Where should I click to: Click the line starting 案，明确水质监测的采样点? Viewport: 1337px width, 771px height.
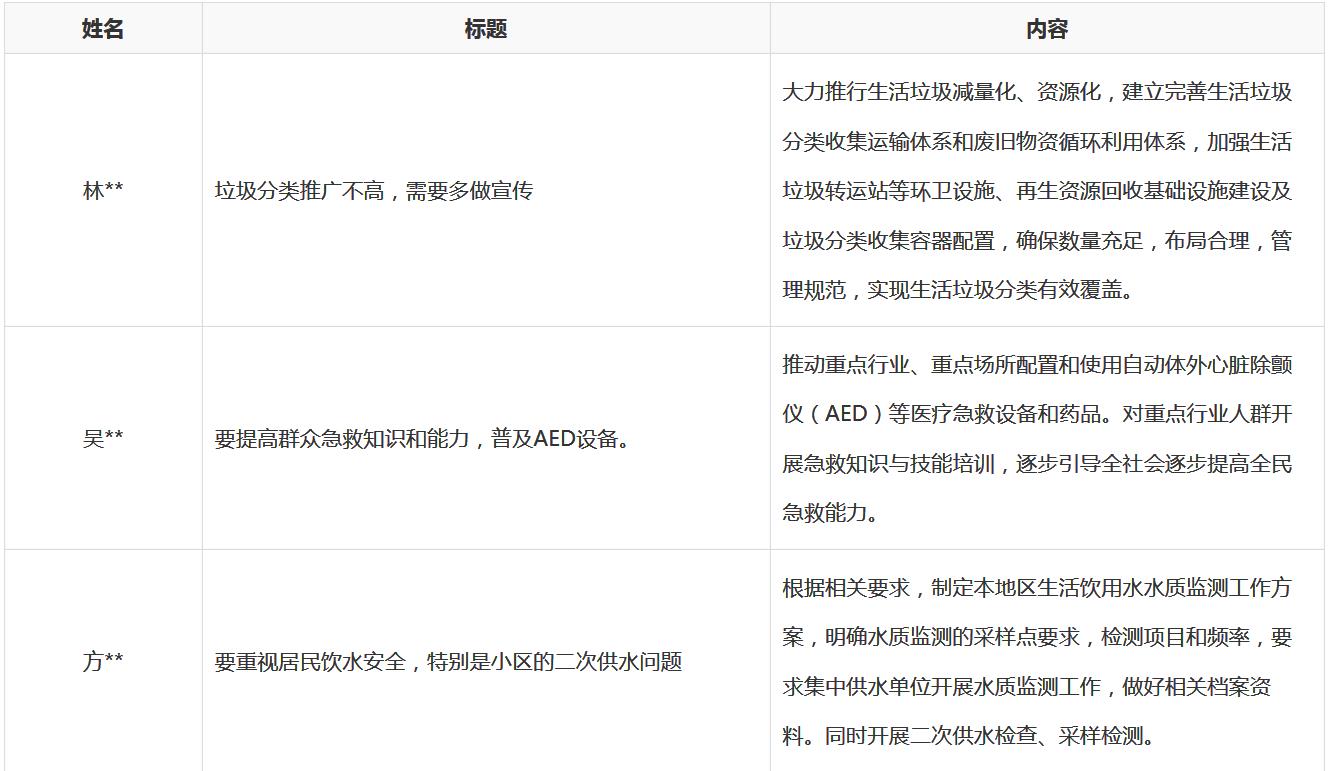pos(1037,638)
